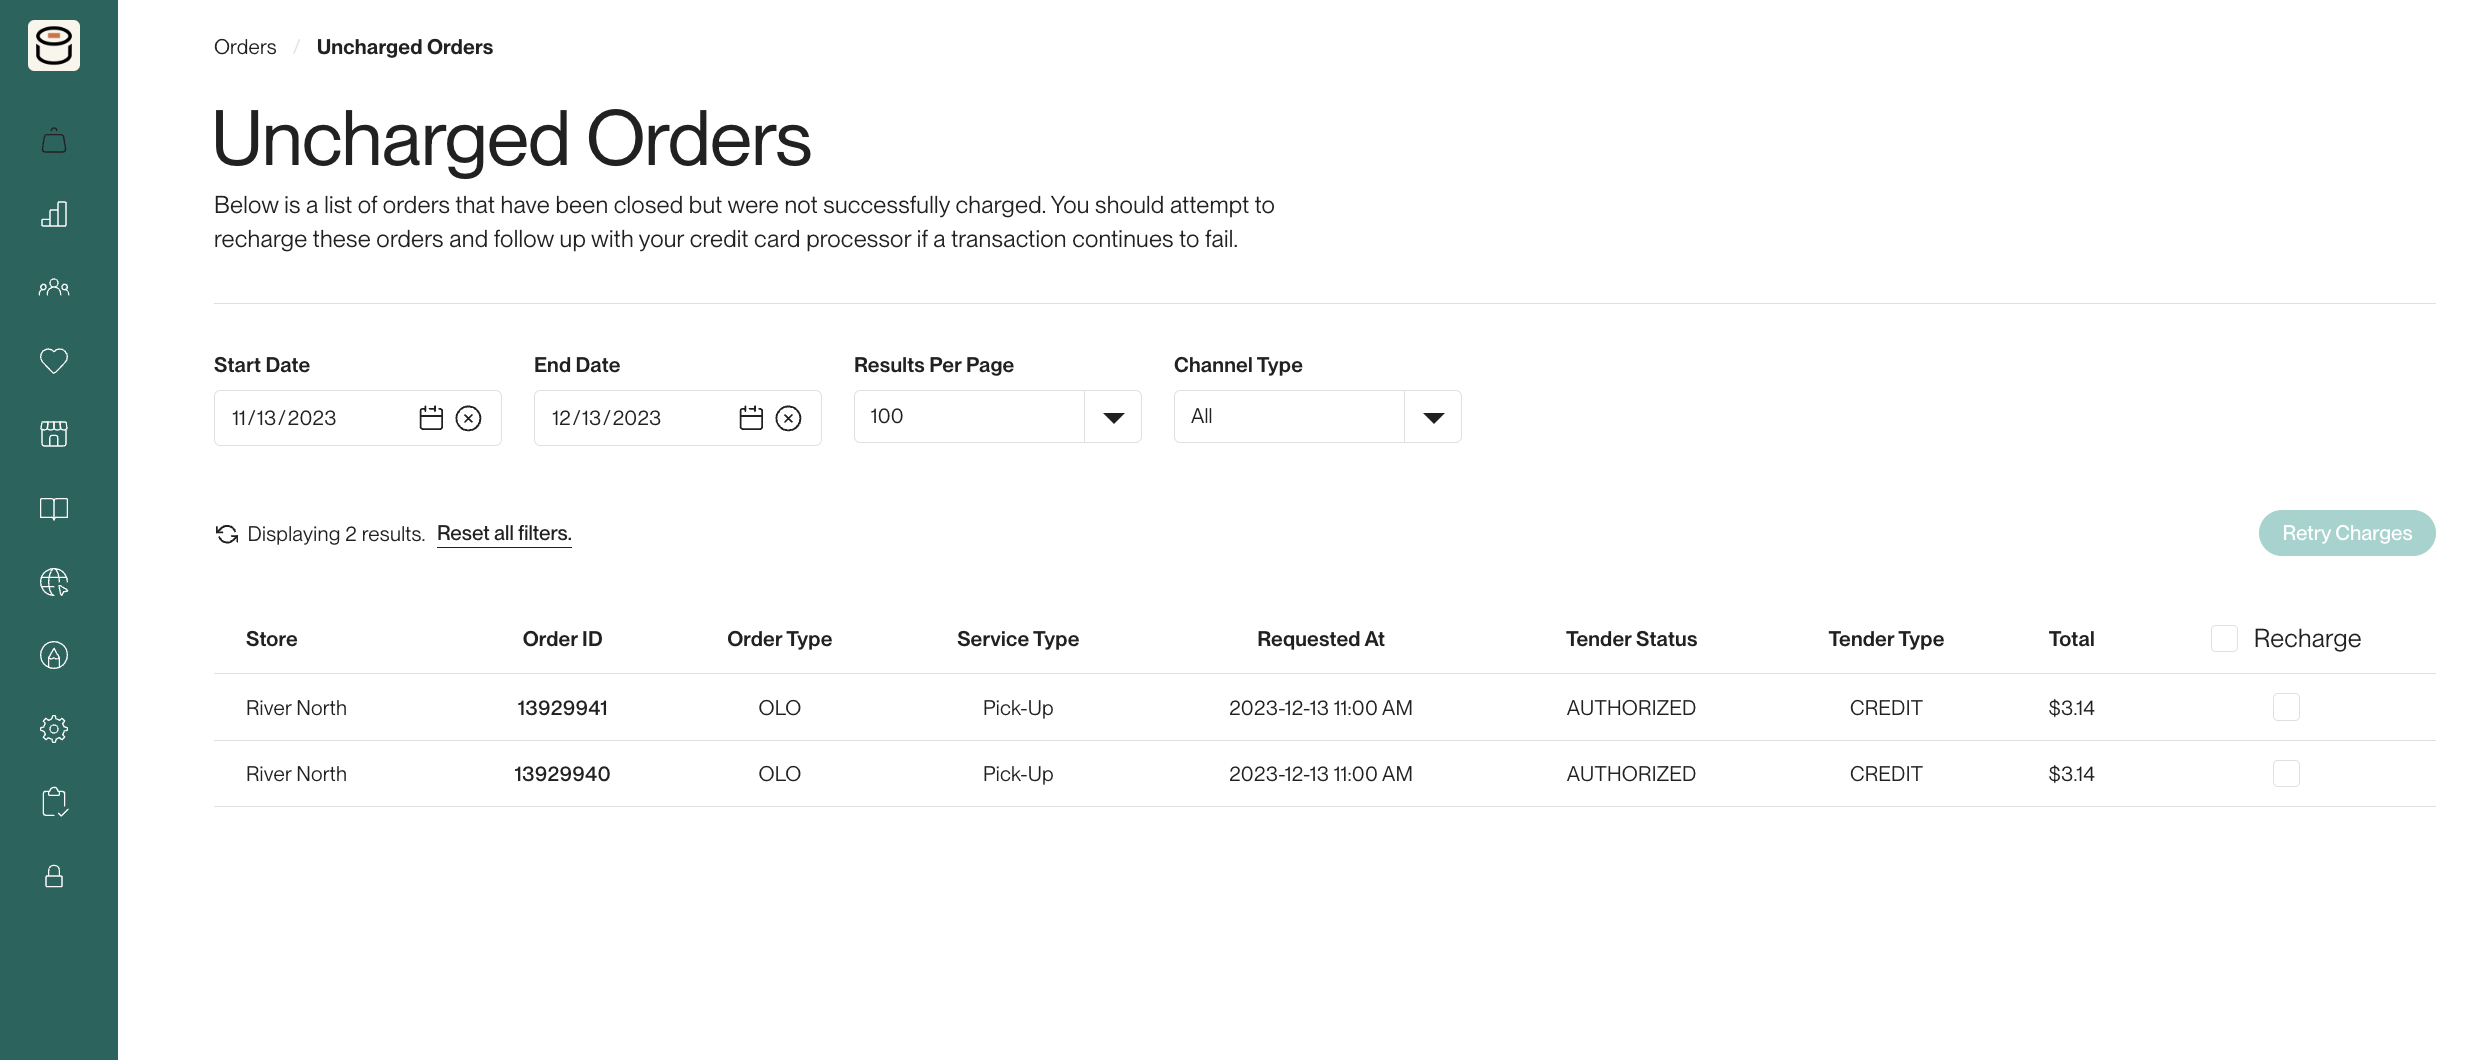Click the padlock icon in sidebar
This screenshot has width=2480, height=1060.
(x=54, y=876)
